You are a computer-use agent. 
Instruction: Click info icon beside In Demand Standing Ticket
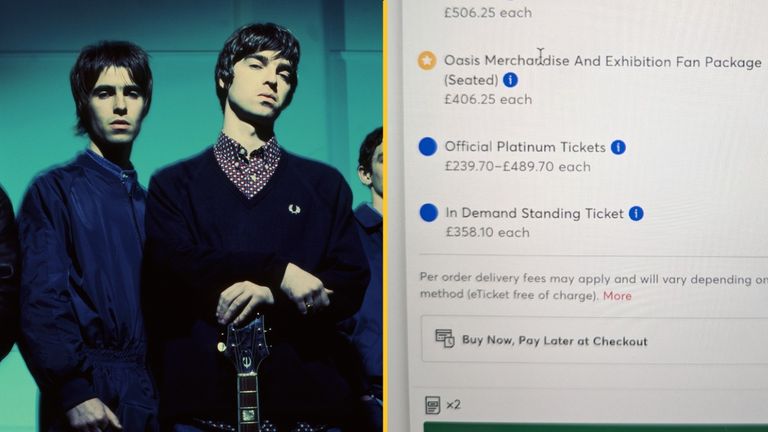pyautogui.click(x=636, y=214)
